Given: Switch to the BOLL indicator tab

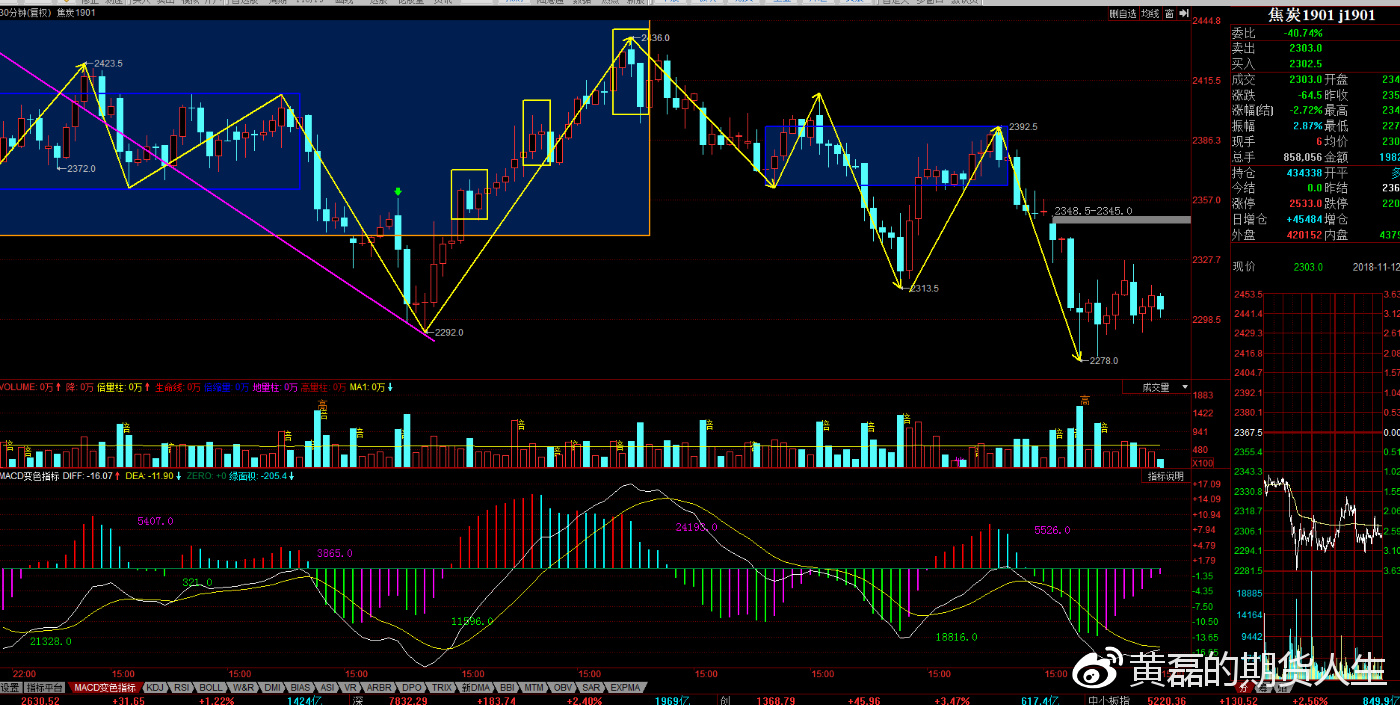Looking at the screenshot, I should pyautogui.click(x=210, y=688).
